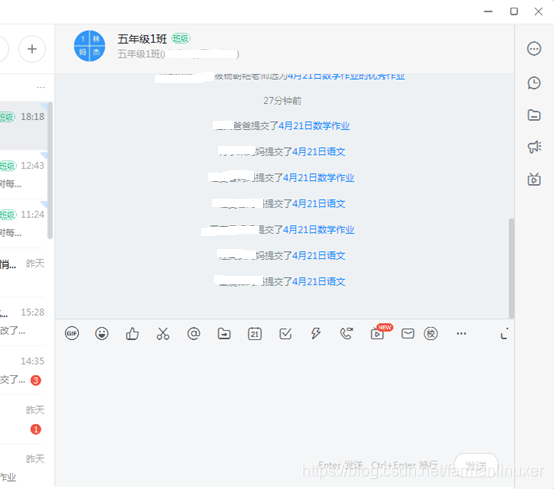Image resolution: width=554 pixels, height=489 pixels.
Task: Open the live broadcast TV icon
Action: pos(534,179)
